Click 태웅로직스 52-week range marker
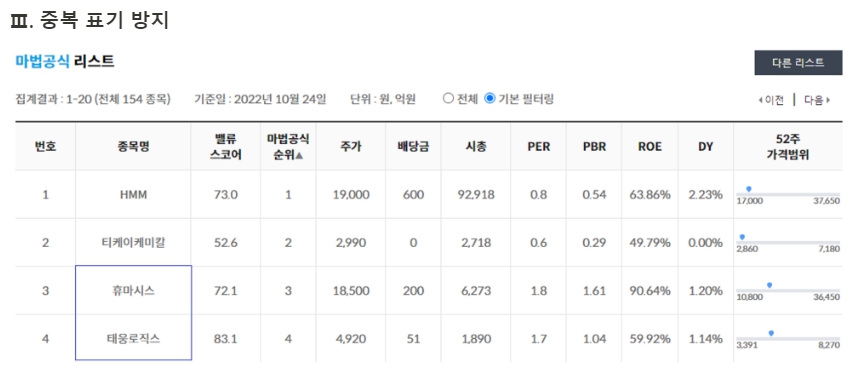 point(771,333)
